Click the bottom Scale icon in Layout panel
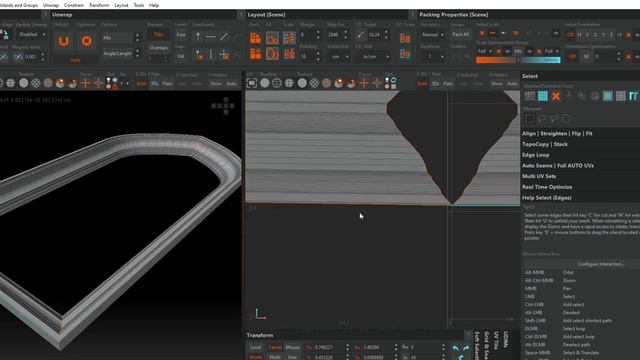This screenshot has height=360, width=640. [x=289, y=54]
